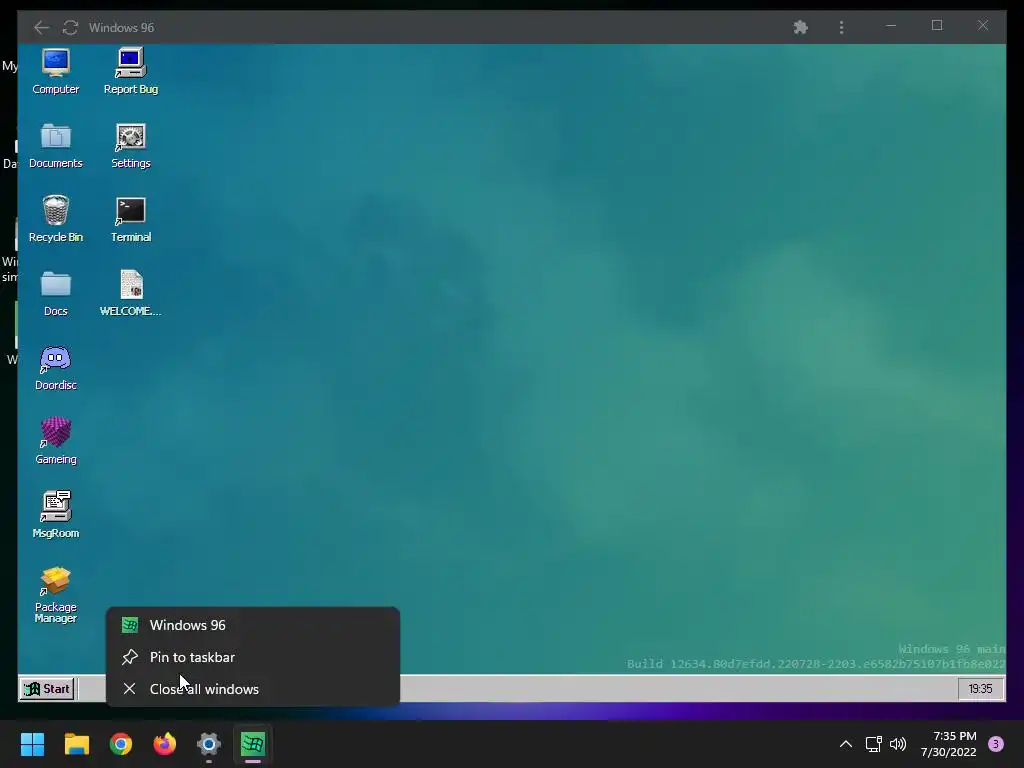Select the Documents folder icon
Image resolution: width=1024 pixels, height=768 pixels.
[56, 146]
